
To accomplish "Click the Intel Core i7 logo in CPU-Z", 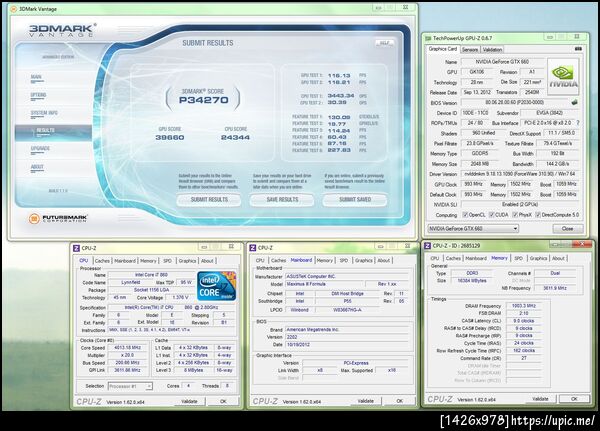I will [x=217, y=286].
